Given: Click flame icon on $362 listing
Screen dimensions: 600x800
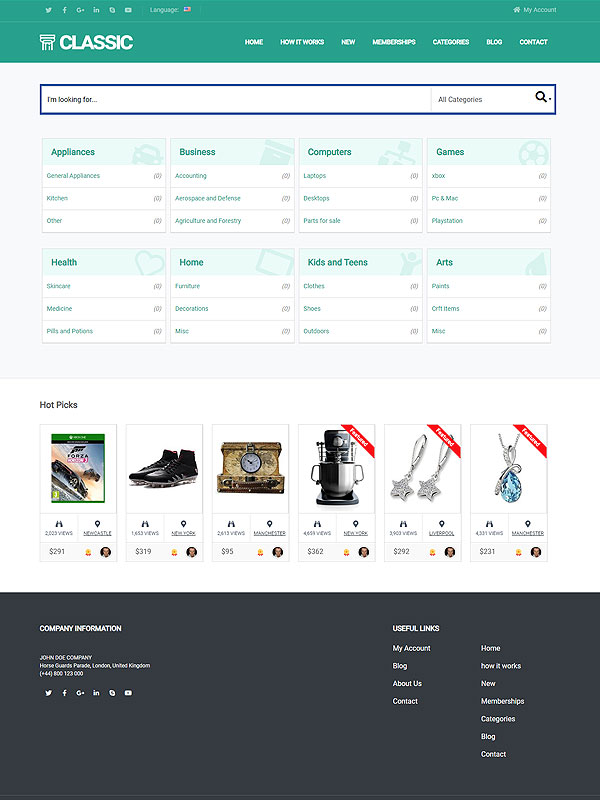Looking at the screenshot, I should 346,552.
